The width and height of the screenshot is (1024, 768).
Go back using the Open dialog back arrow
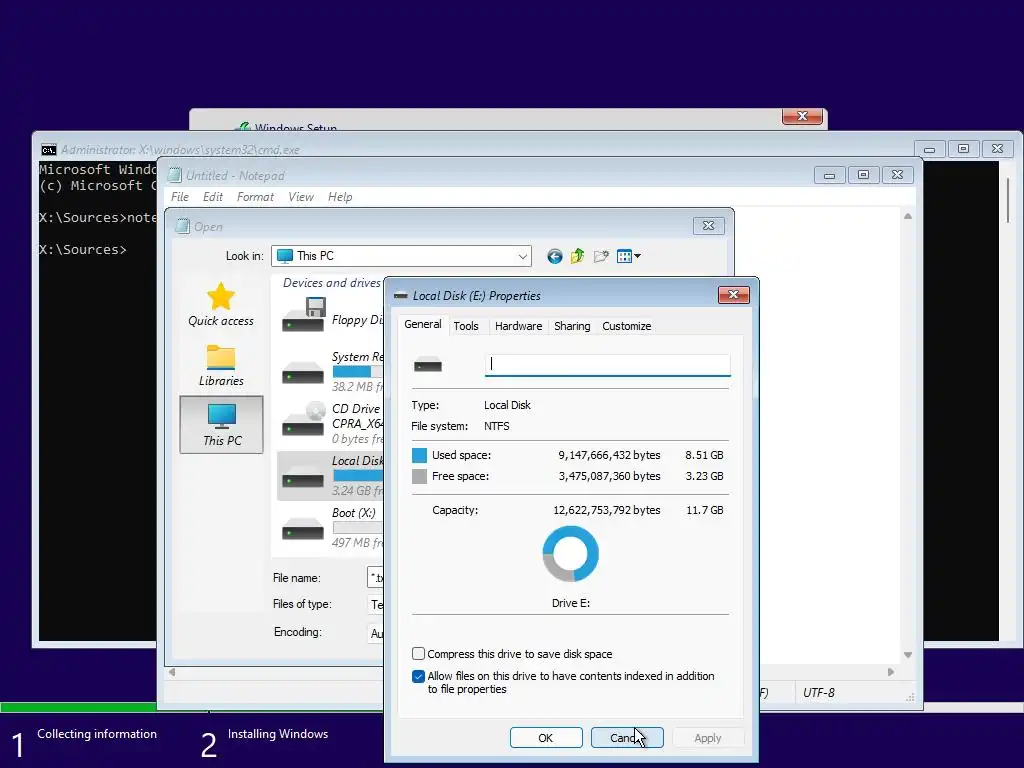[554, 257]
